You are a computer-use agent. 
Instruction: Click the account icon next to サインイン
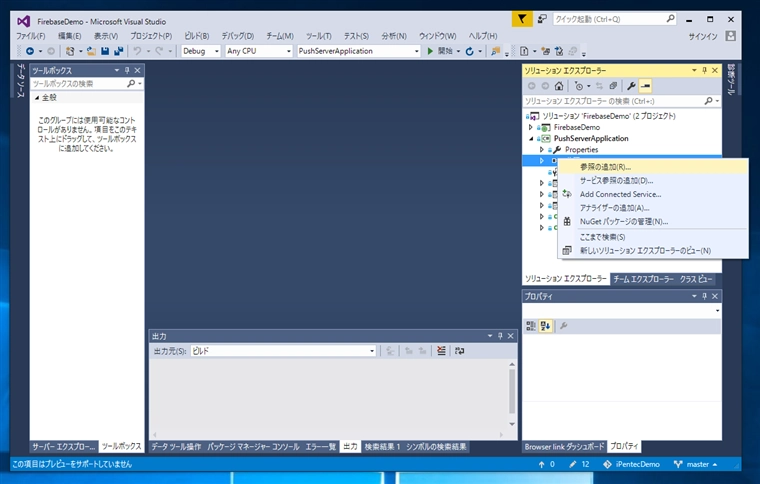coord(730,36)
